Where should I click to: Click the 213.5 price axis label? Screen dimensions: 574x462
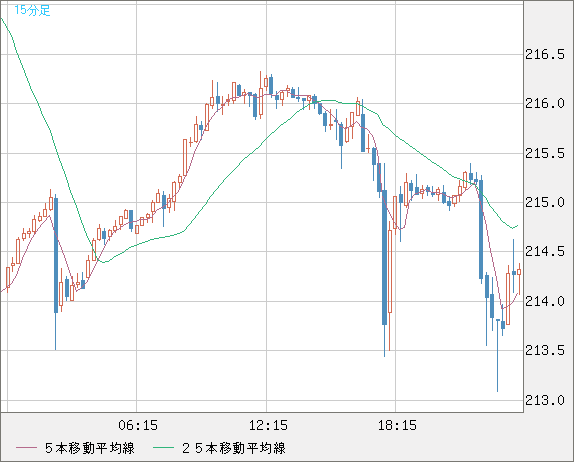pyautogui.click(x=545, y=351)
